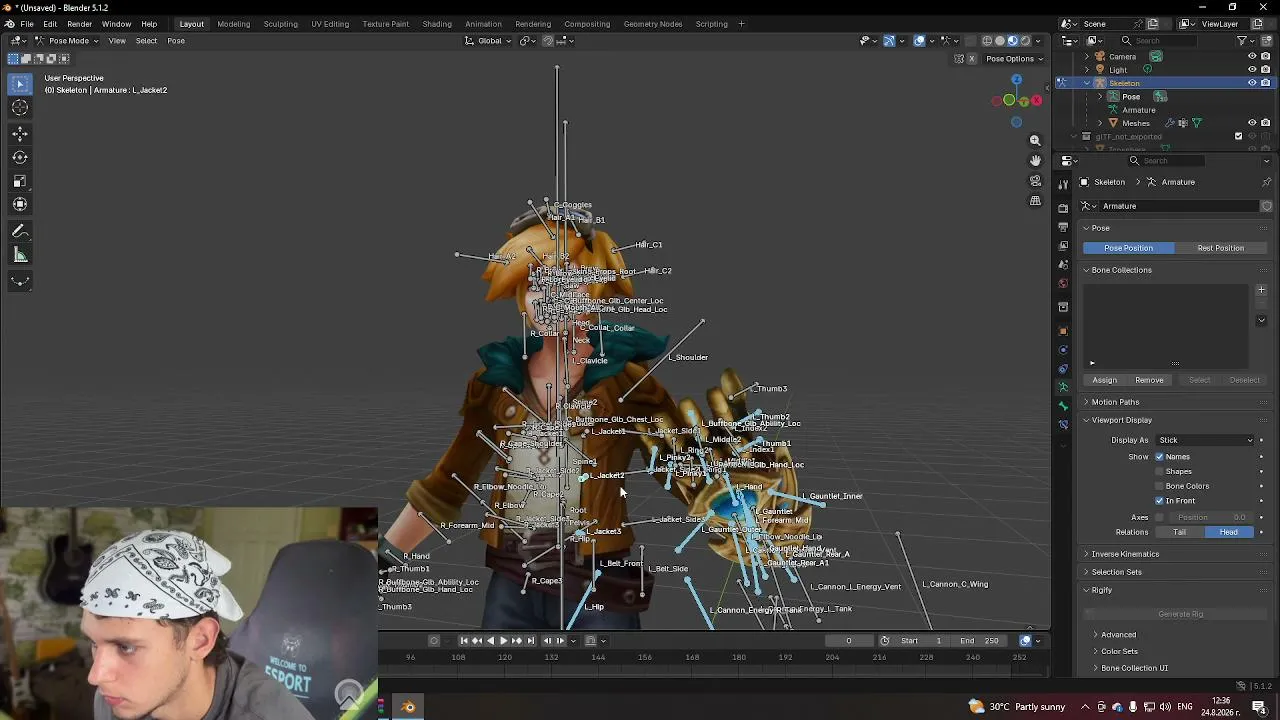Click the pan hand viewport gizmo
The height and width of the screenshot is (720, 1280).
[x=1035, y=160]
